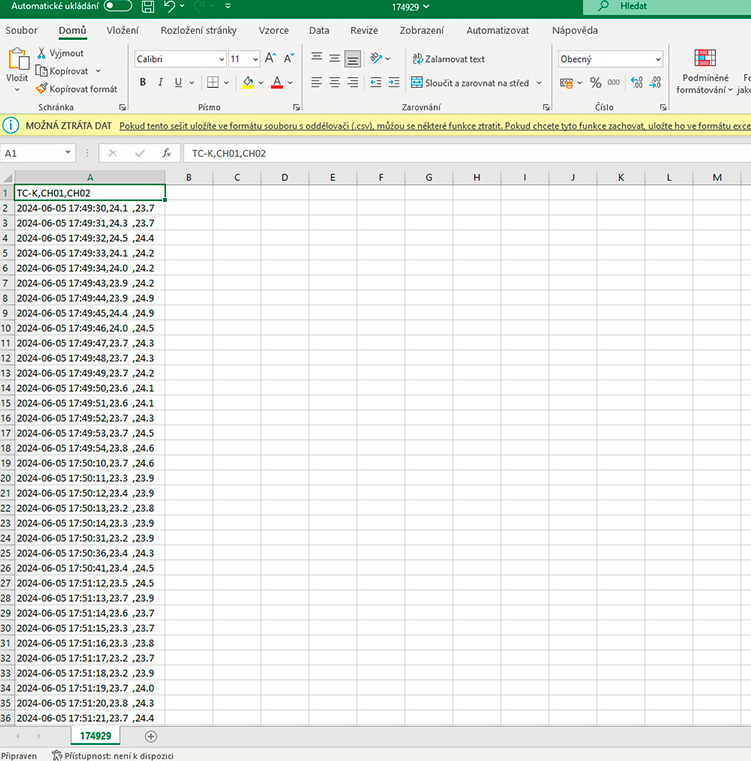Click the increase font size icon
Screen dimensions: 751x761
[x=271, y=59]
